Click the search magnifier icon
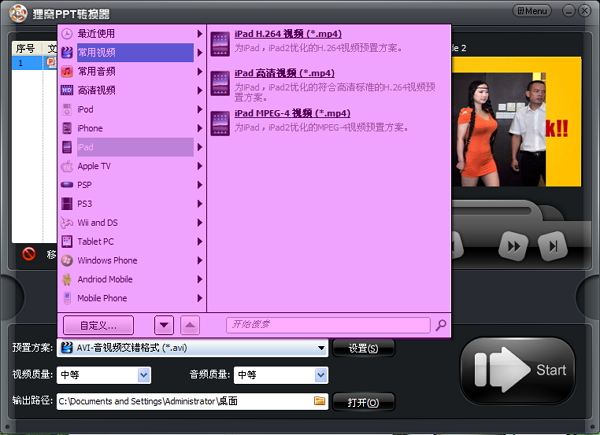This screenshot has height=435, width=600. 441,325
